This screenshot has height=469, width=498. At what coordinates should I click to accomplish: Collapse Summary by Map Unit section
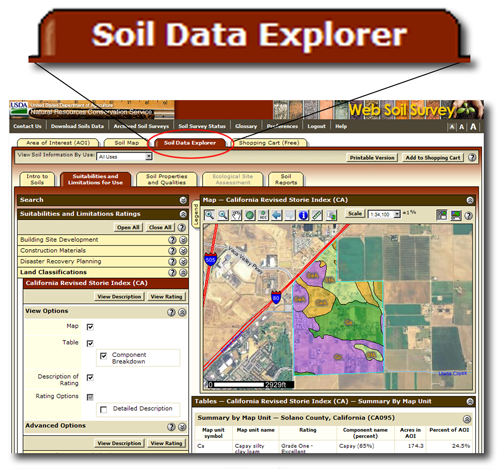(467, 419)
